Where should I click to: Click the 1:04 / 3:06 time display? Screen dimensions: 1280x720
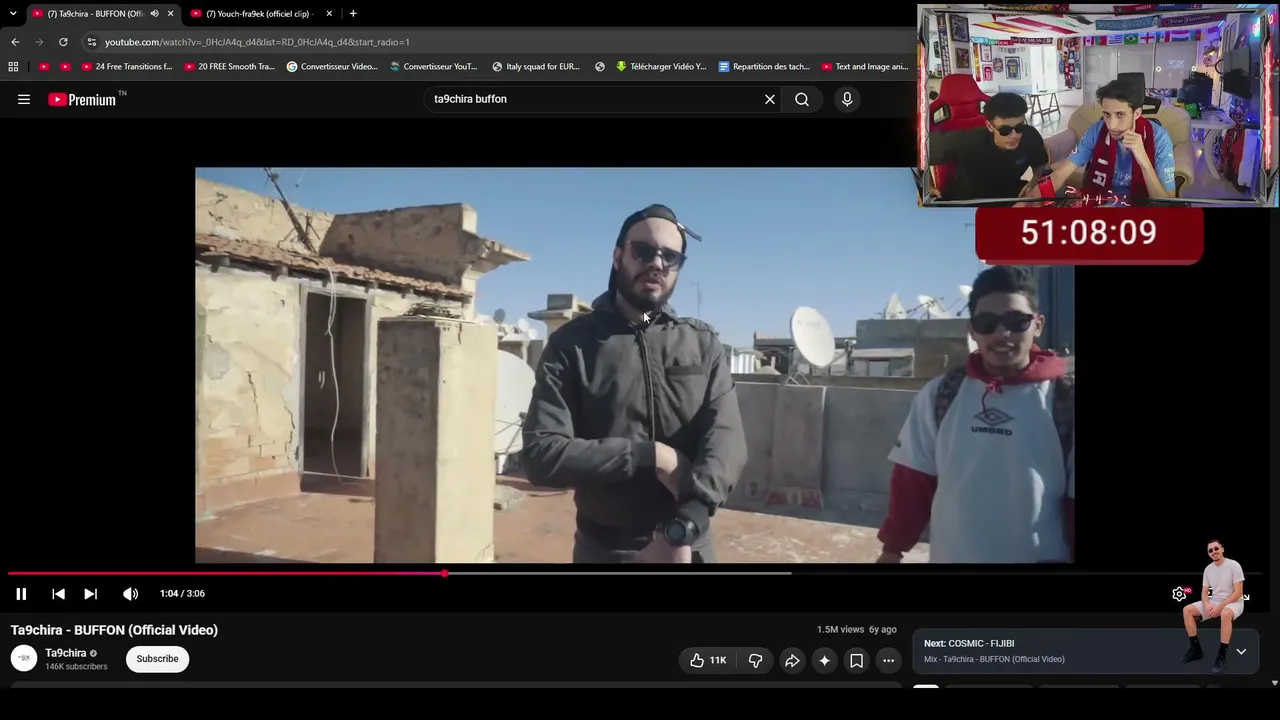coord(182,594)
